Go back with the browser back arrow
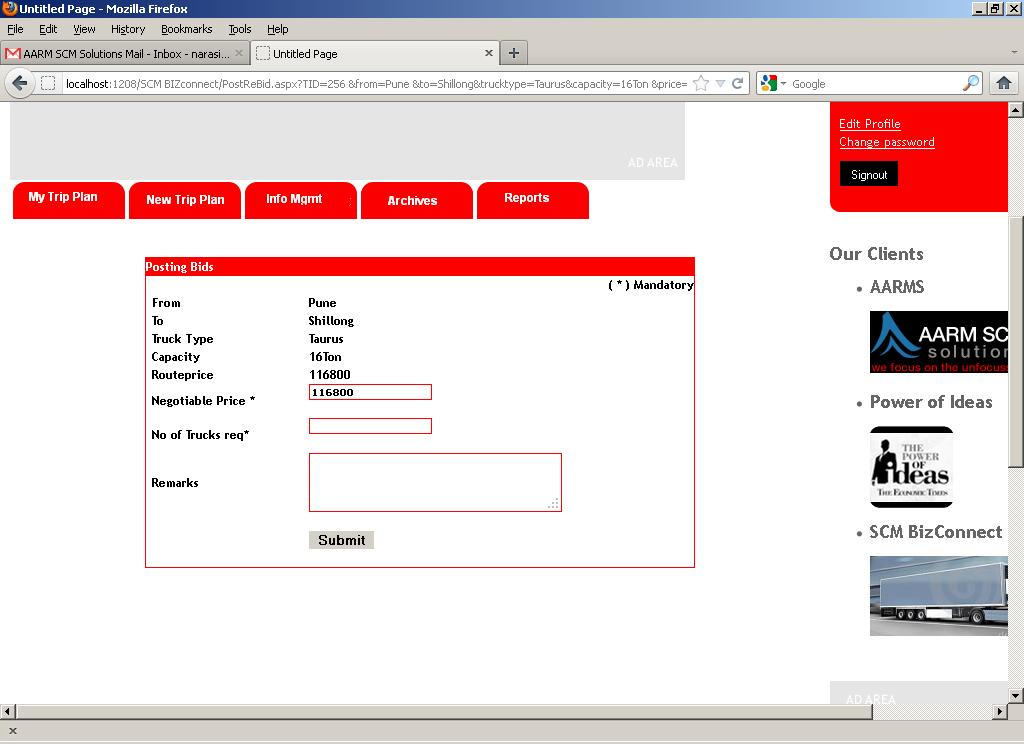 click(20, 84)
